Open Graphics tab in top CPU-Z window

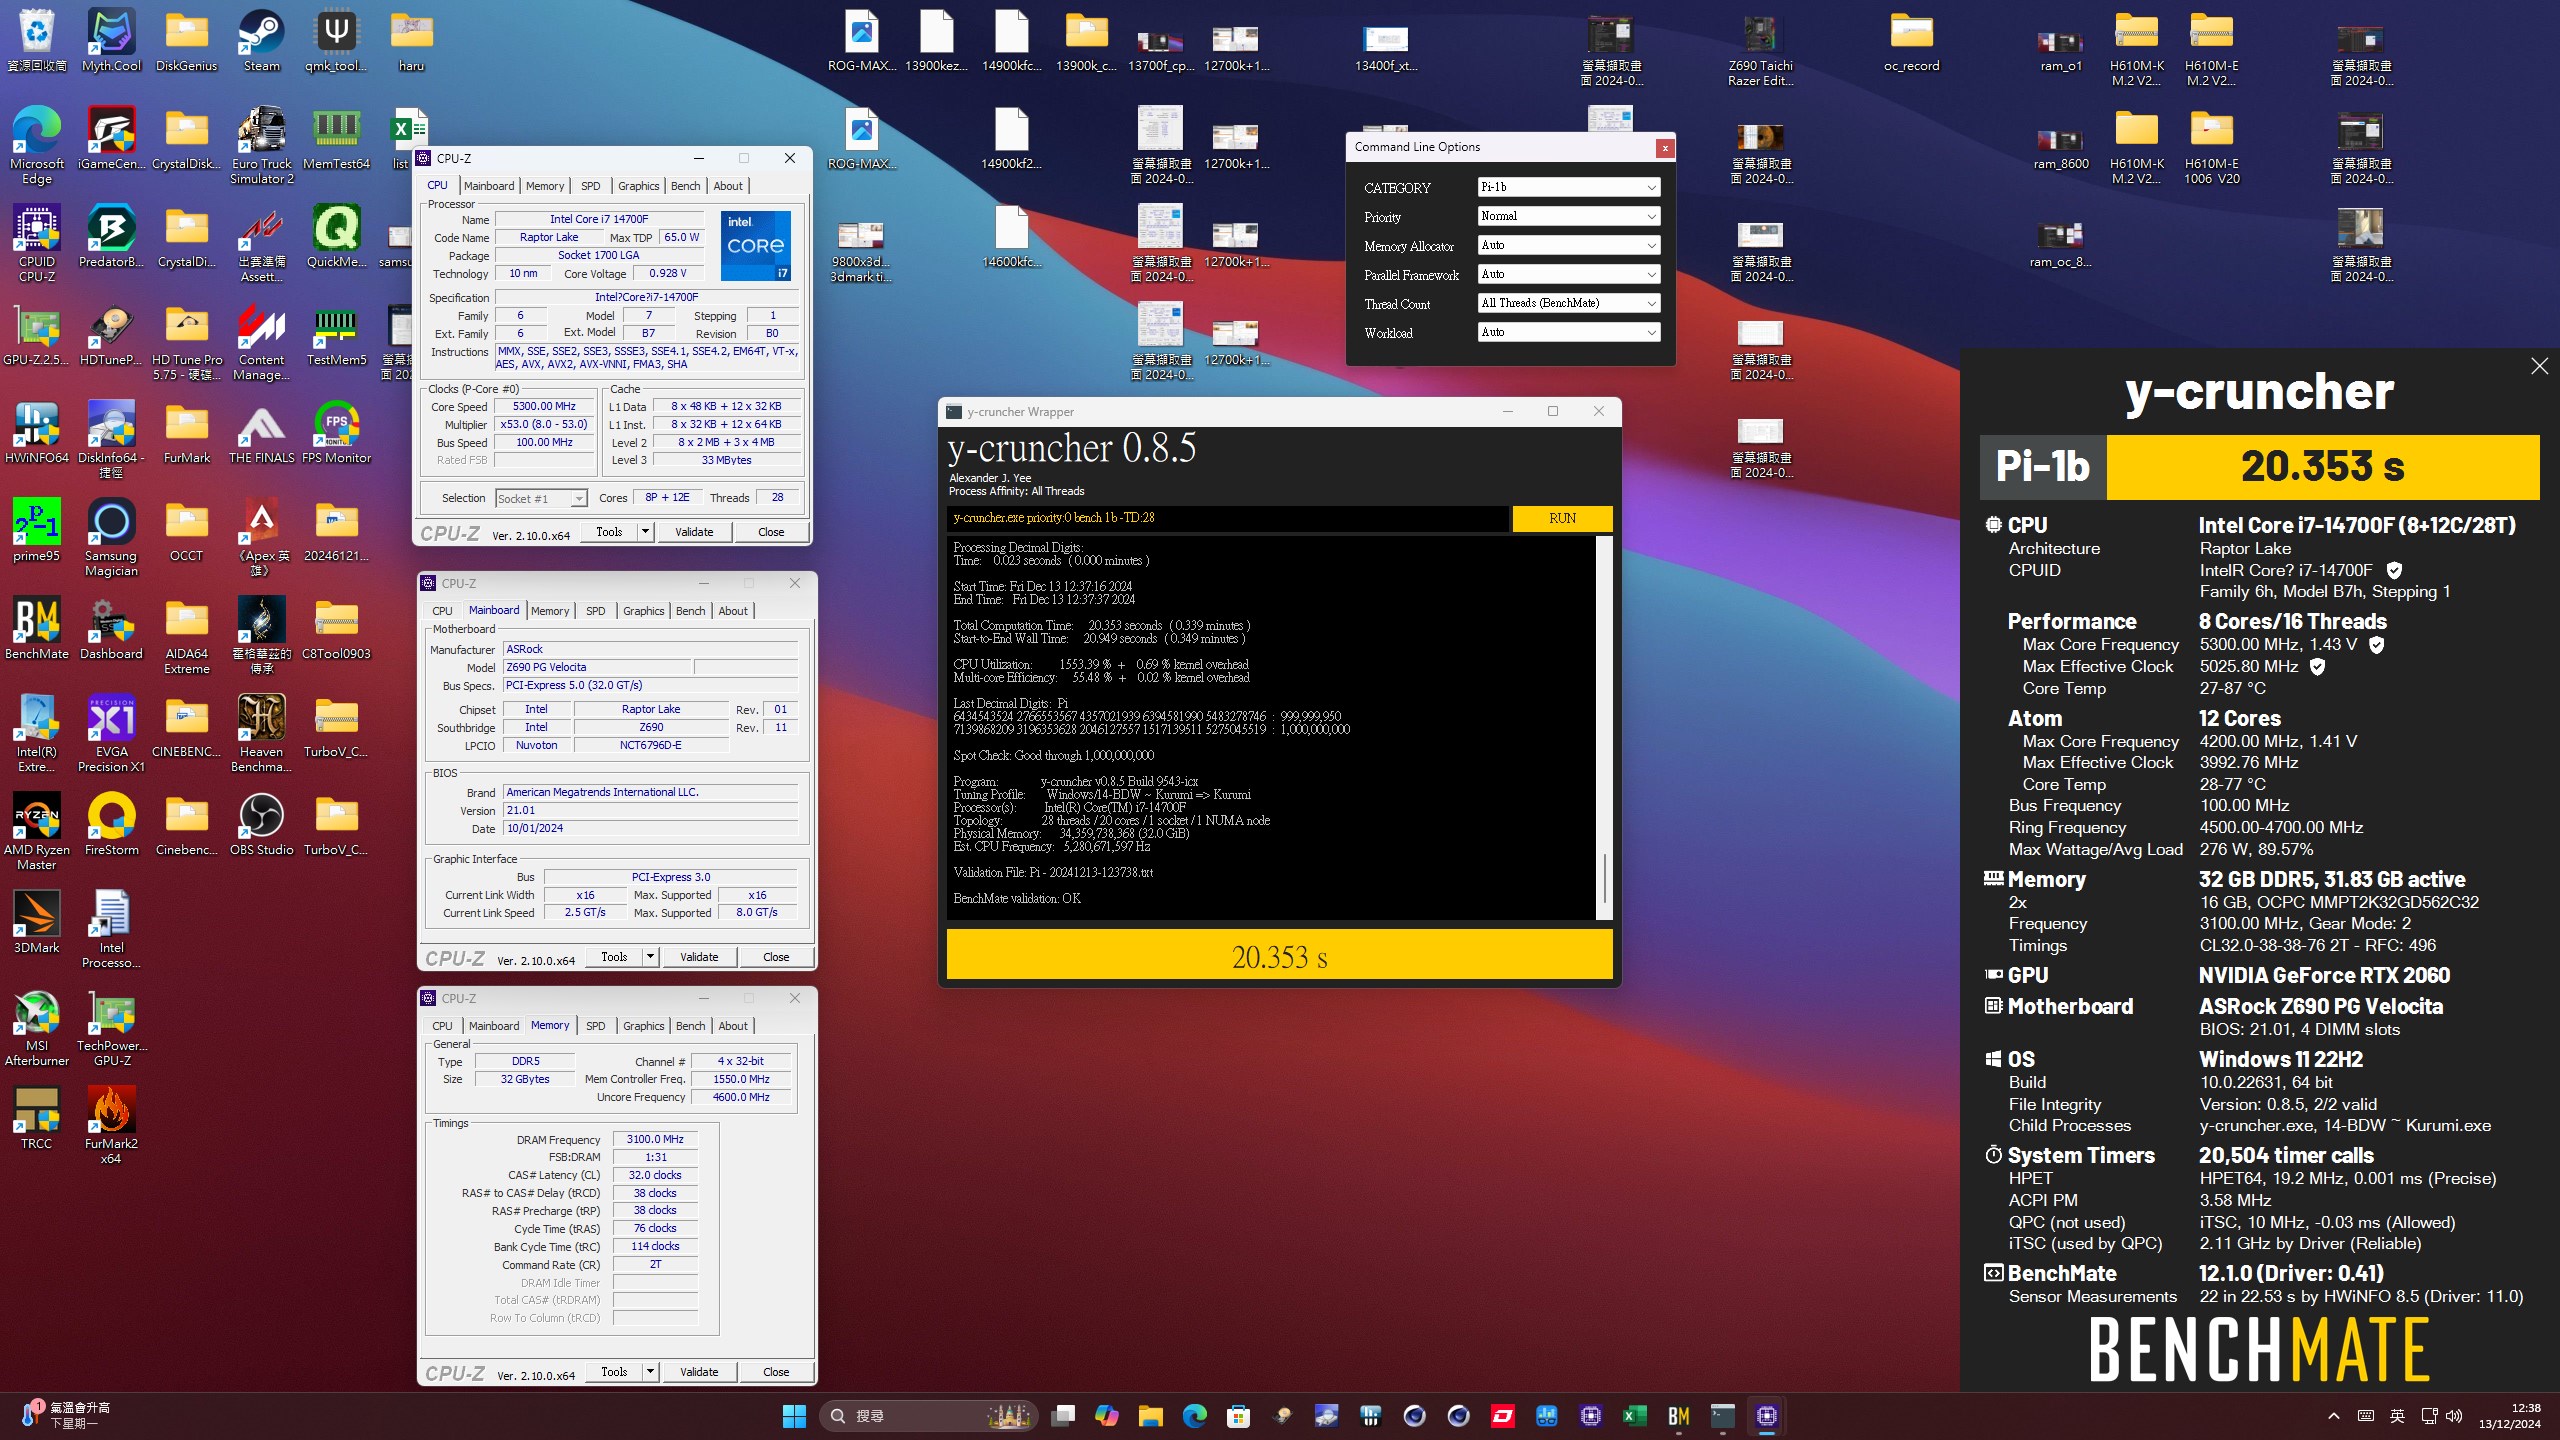click(638, 186)
